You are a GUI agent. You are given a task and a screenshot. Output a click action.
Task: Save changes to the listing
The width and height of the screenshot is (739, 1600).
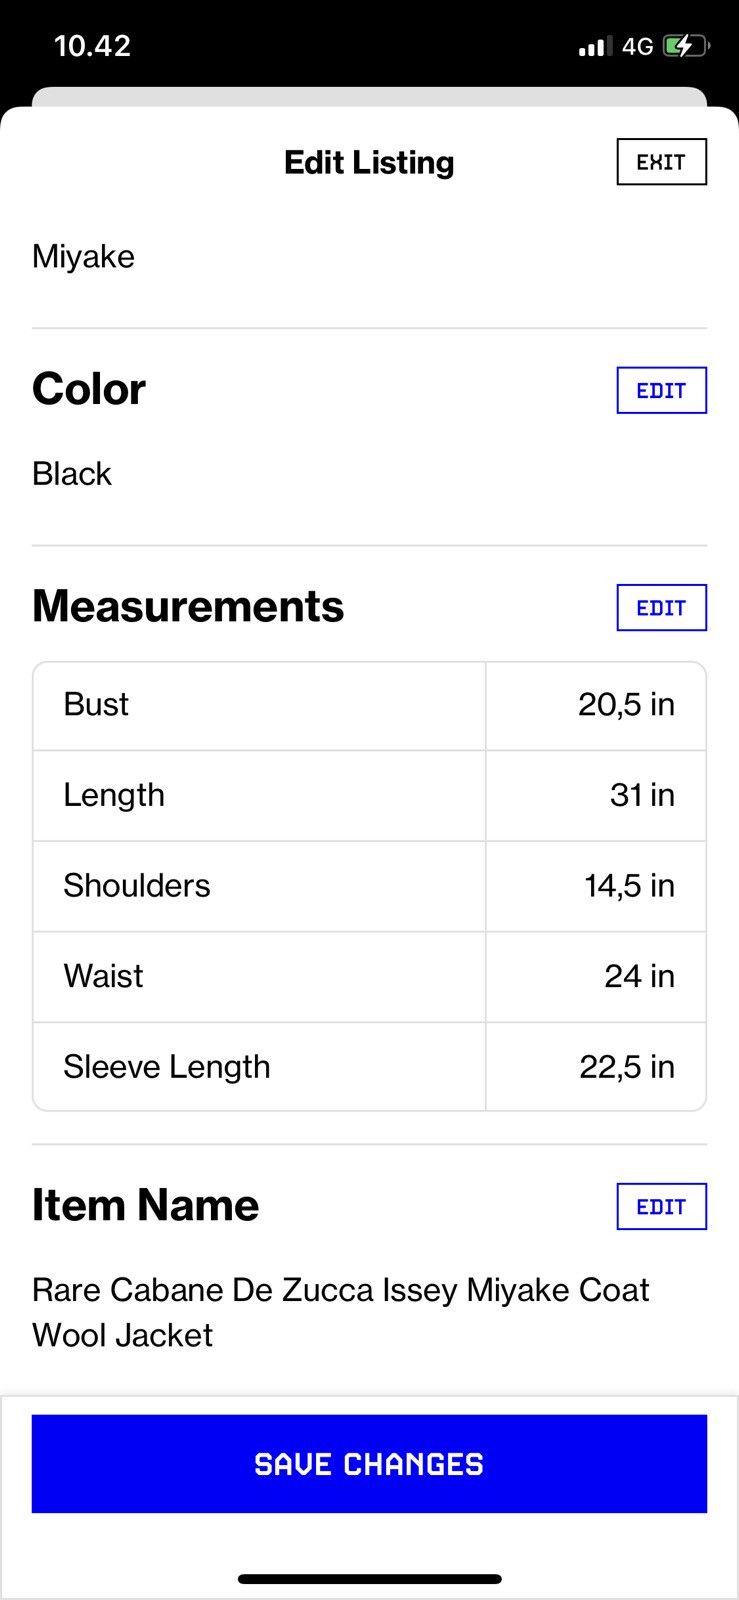[369, 1464]
